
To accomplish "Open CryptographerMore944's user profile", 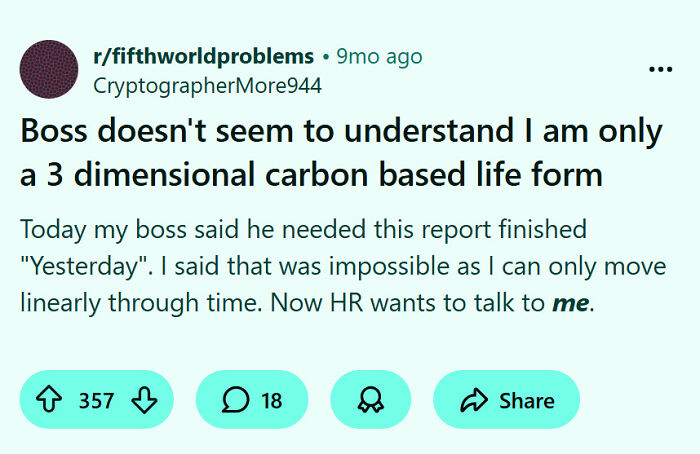I will click(x=207, y=86).
